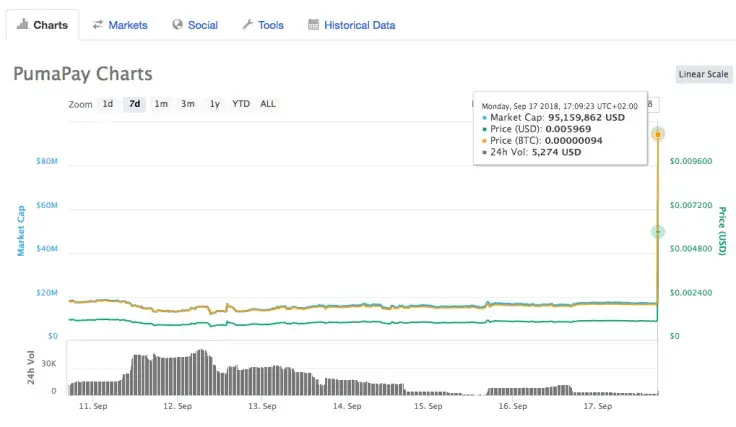
Task: Show ALL time chart data
Action: point(268,104)
